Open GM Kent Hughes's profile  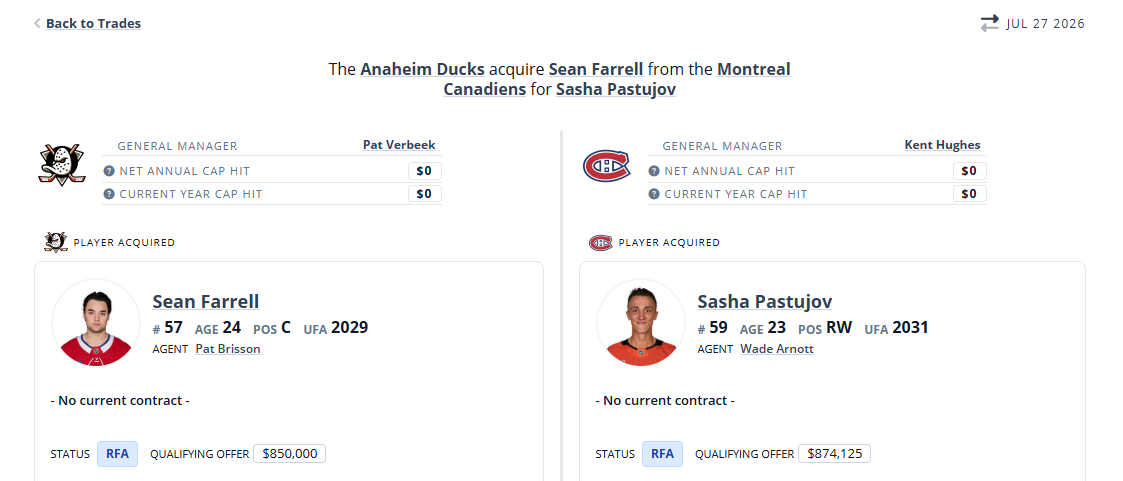tap(943, 145)
